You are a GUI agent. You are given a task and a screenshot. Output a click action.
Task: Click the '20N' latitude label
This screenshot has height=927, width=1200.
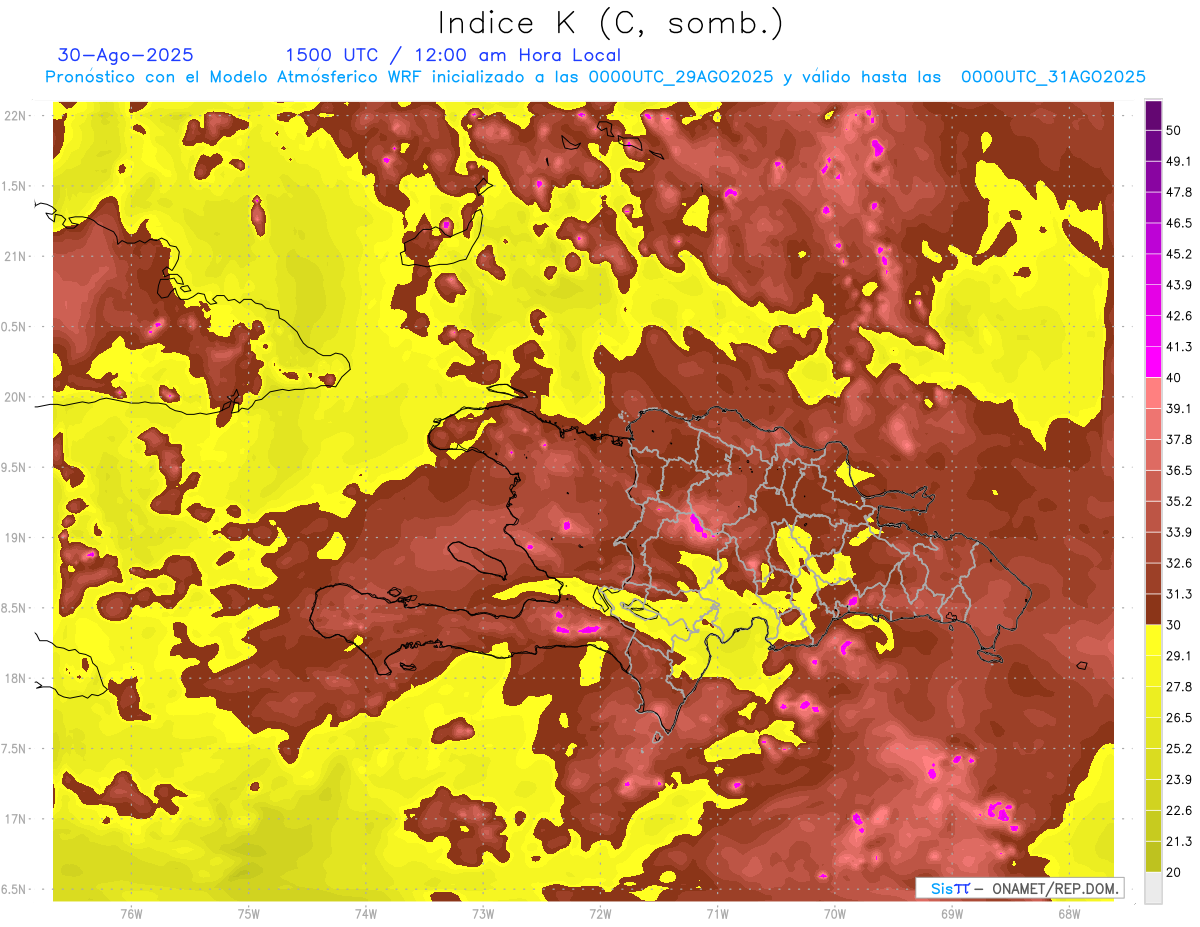[15, 397]
